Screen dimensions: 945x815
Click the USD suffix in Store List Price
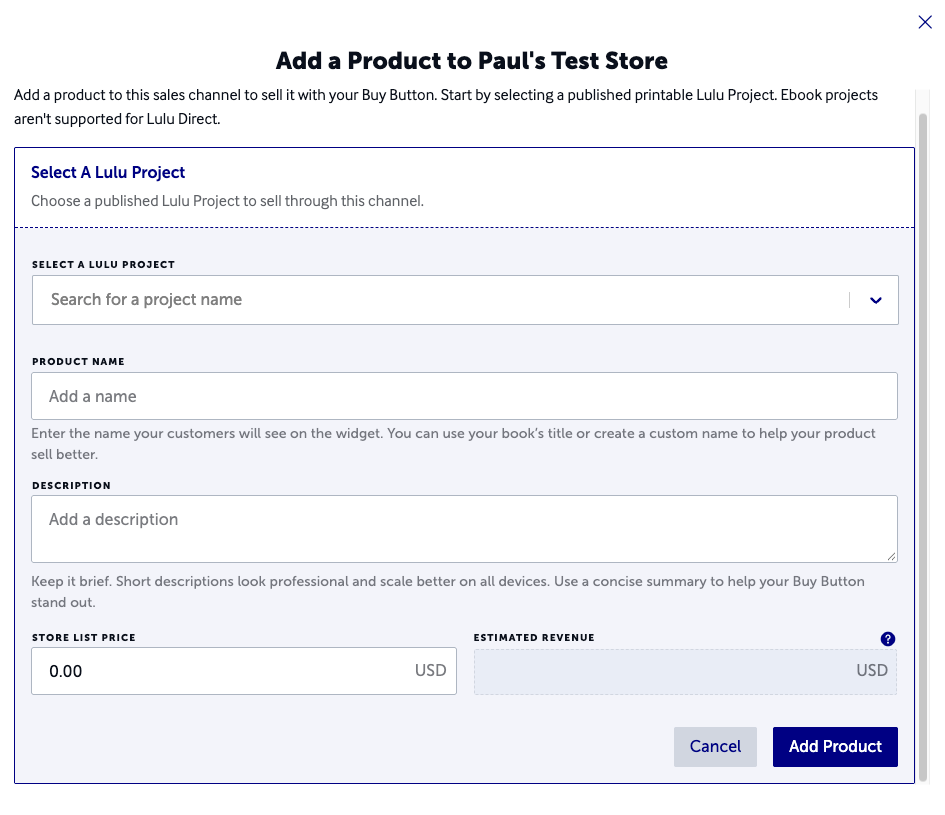[x=430, y=670]
